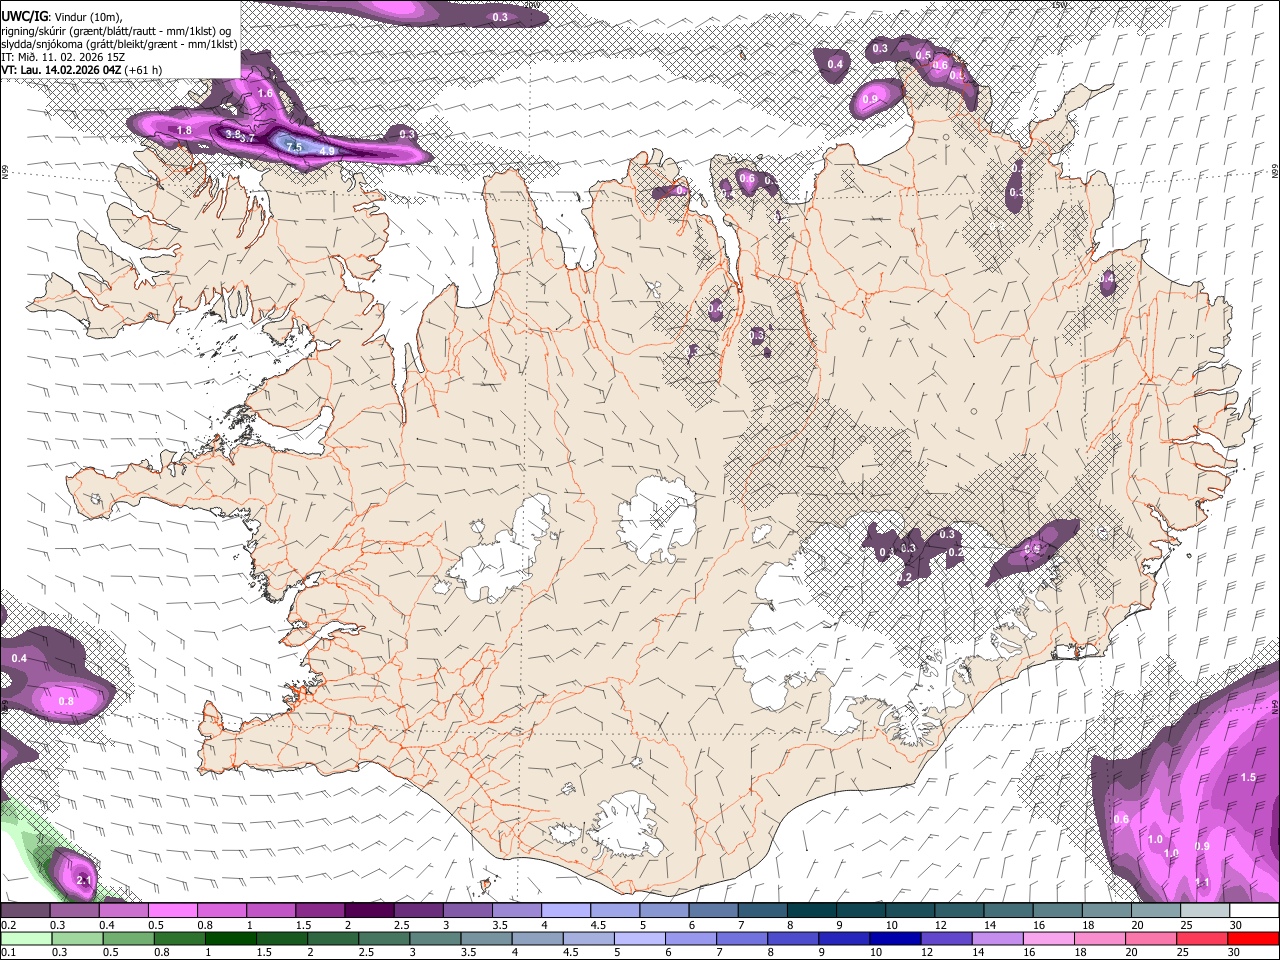1280x960 pixels.
Task: Select the darkest green swatch labeled 1 in the lower legend
Action: coord(230,939)
